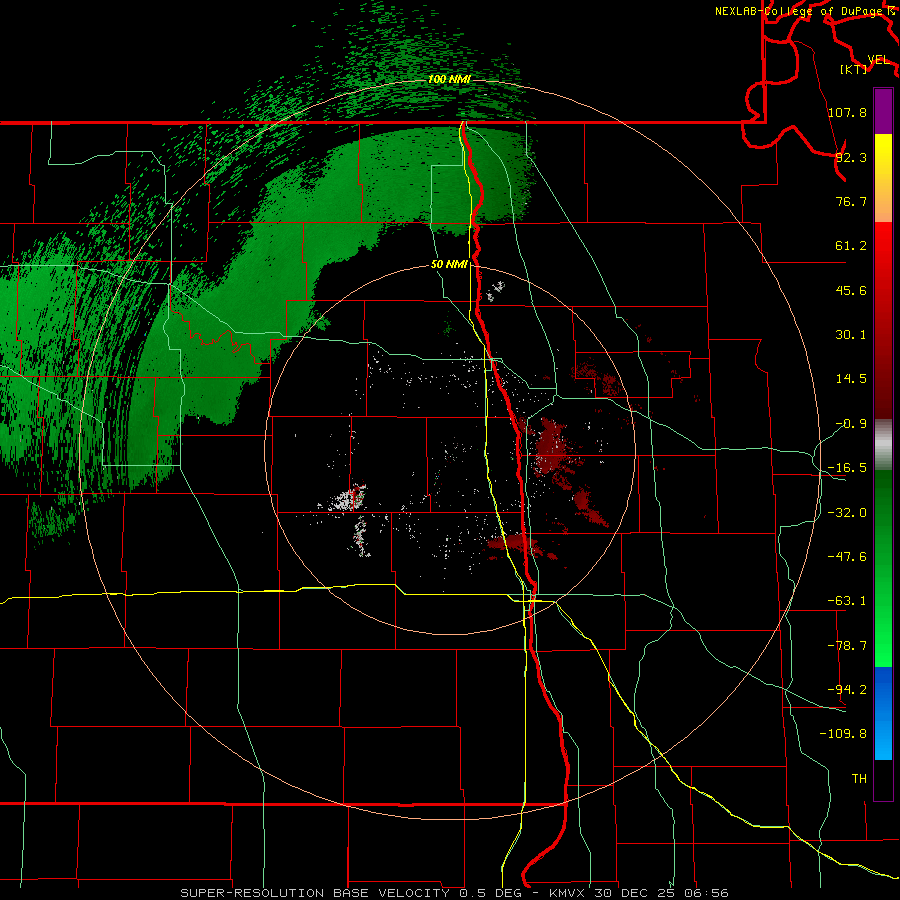900x900 pixels.
Task: Select the 14.5 velocity scale value
Action: click(851, 379)
